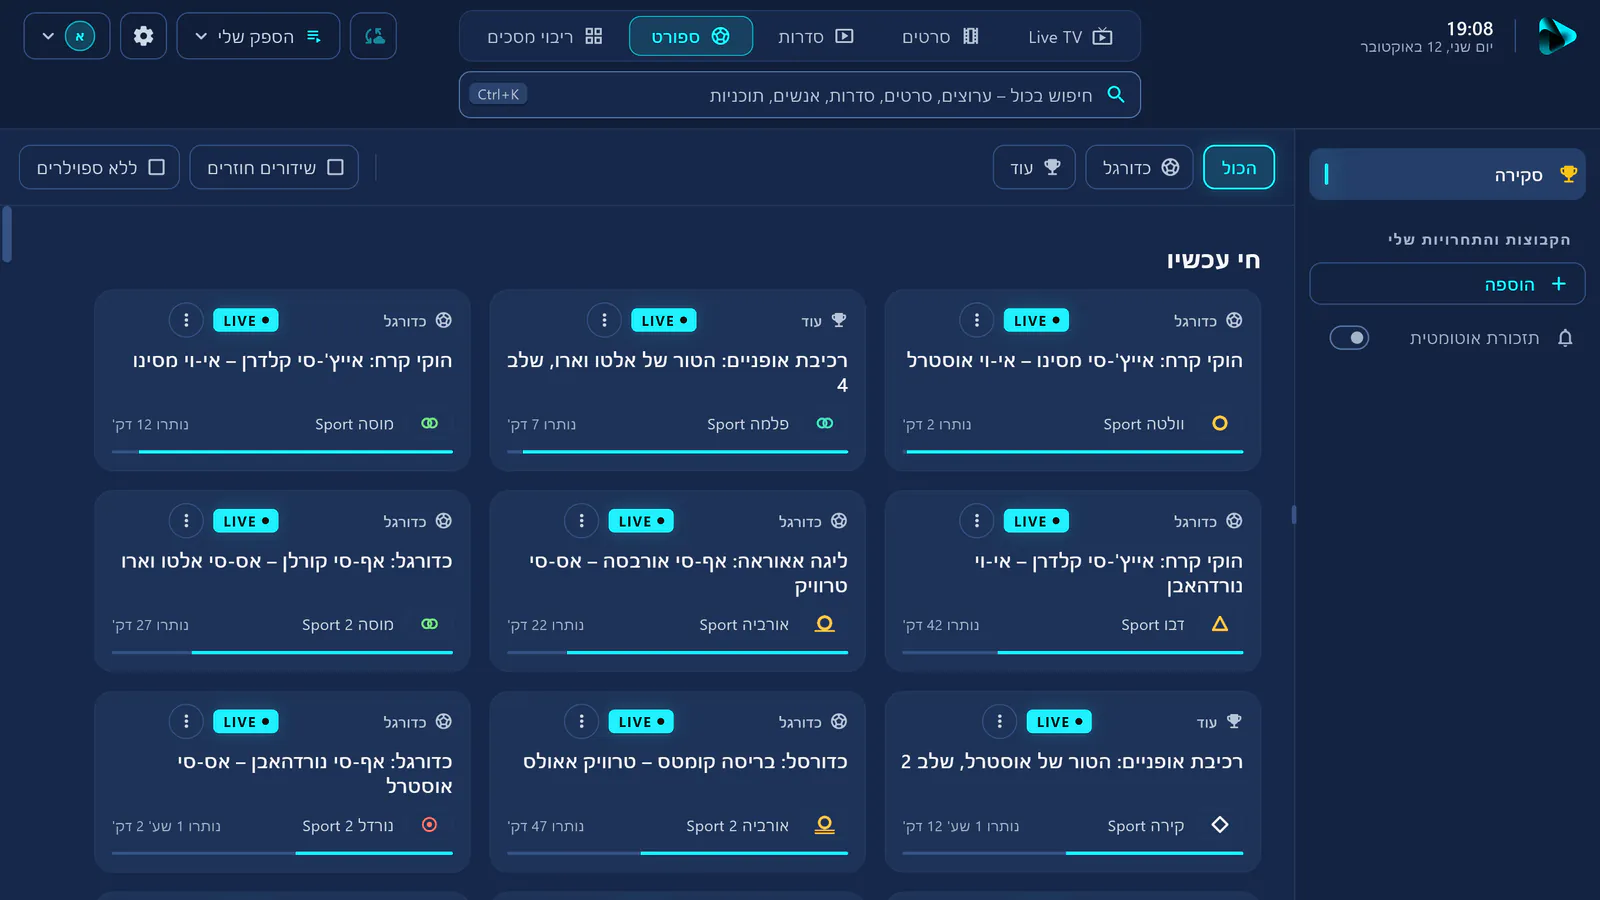Click the Sport נורדל 2 red channel icon
The image size is (1600, 900).
point(429,825)
